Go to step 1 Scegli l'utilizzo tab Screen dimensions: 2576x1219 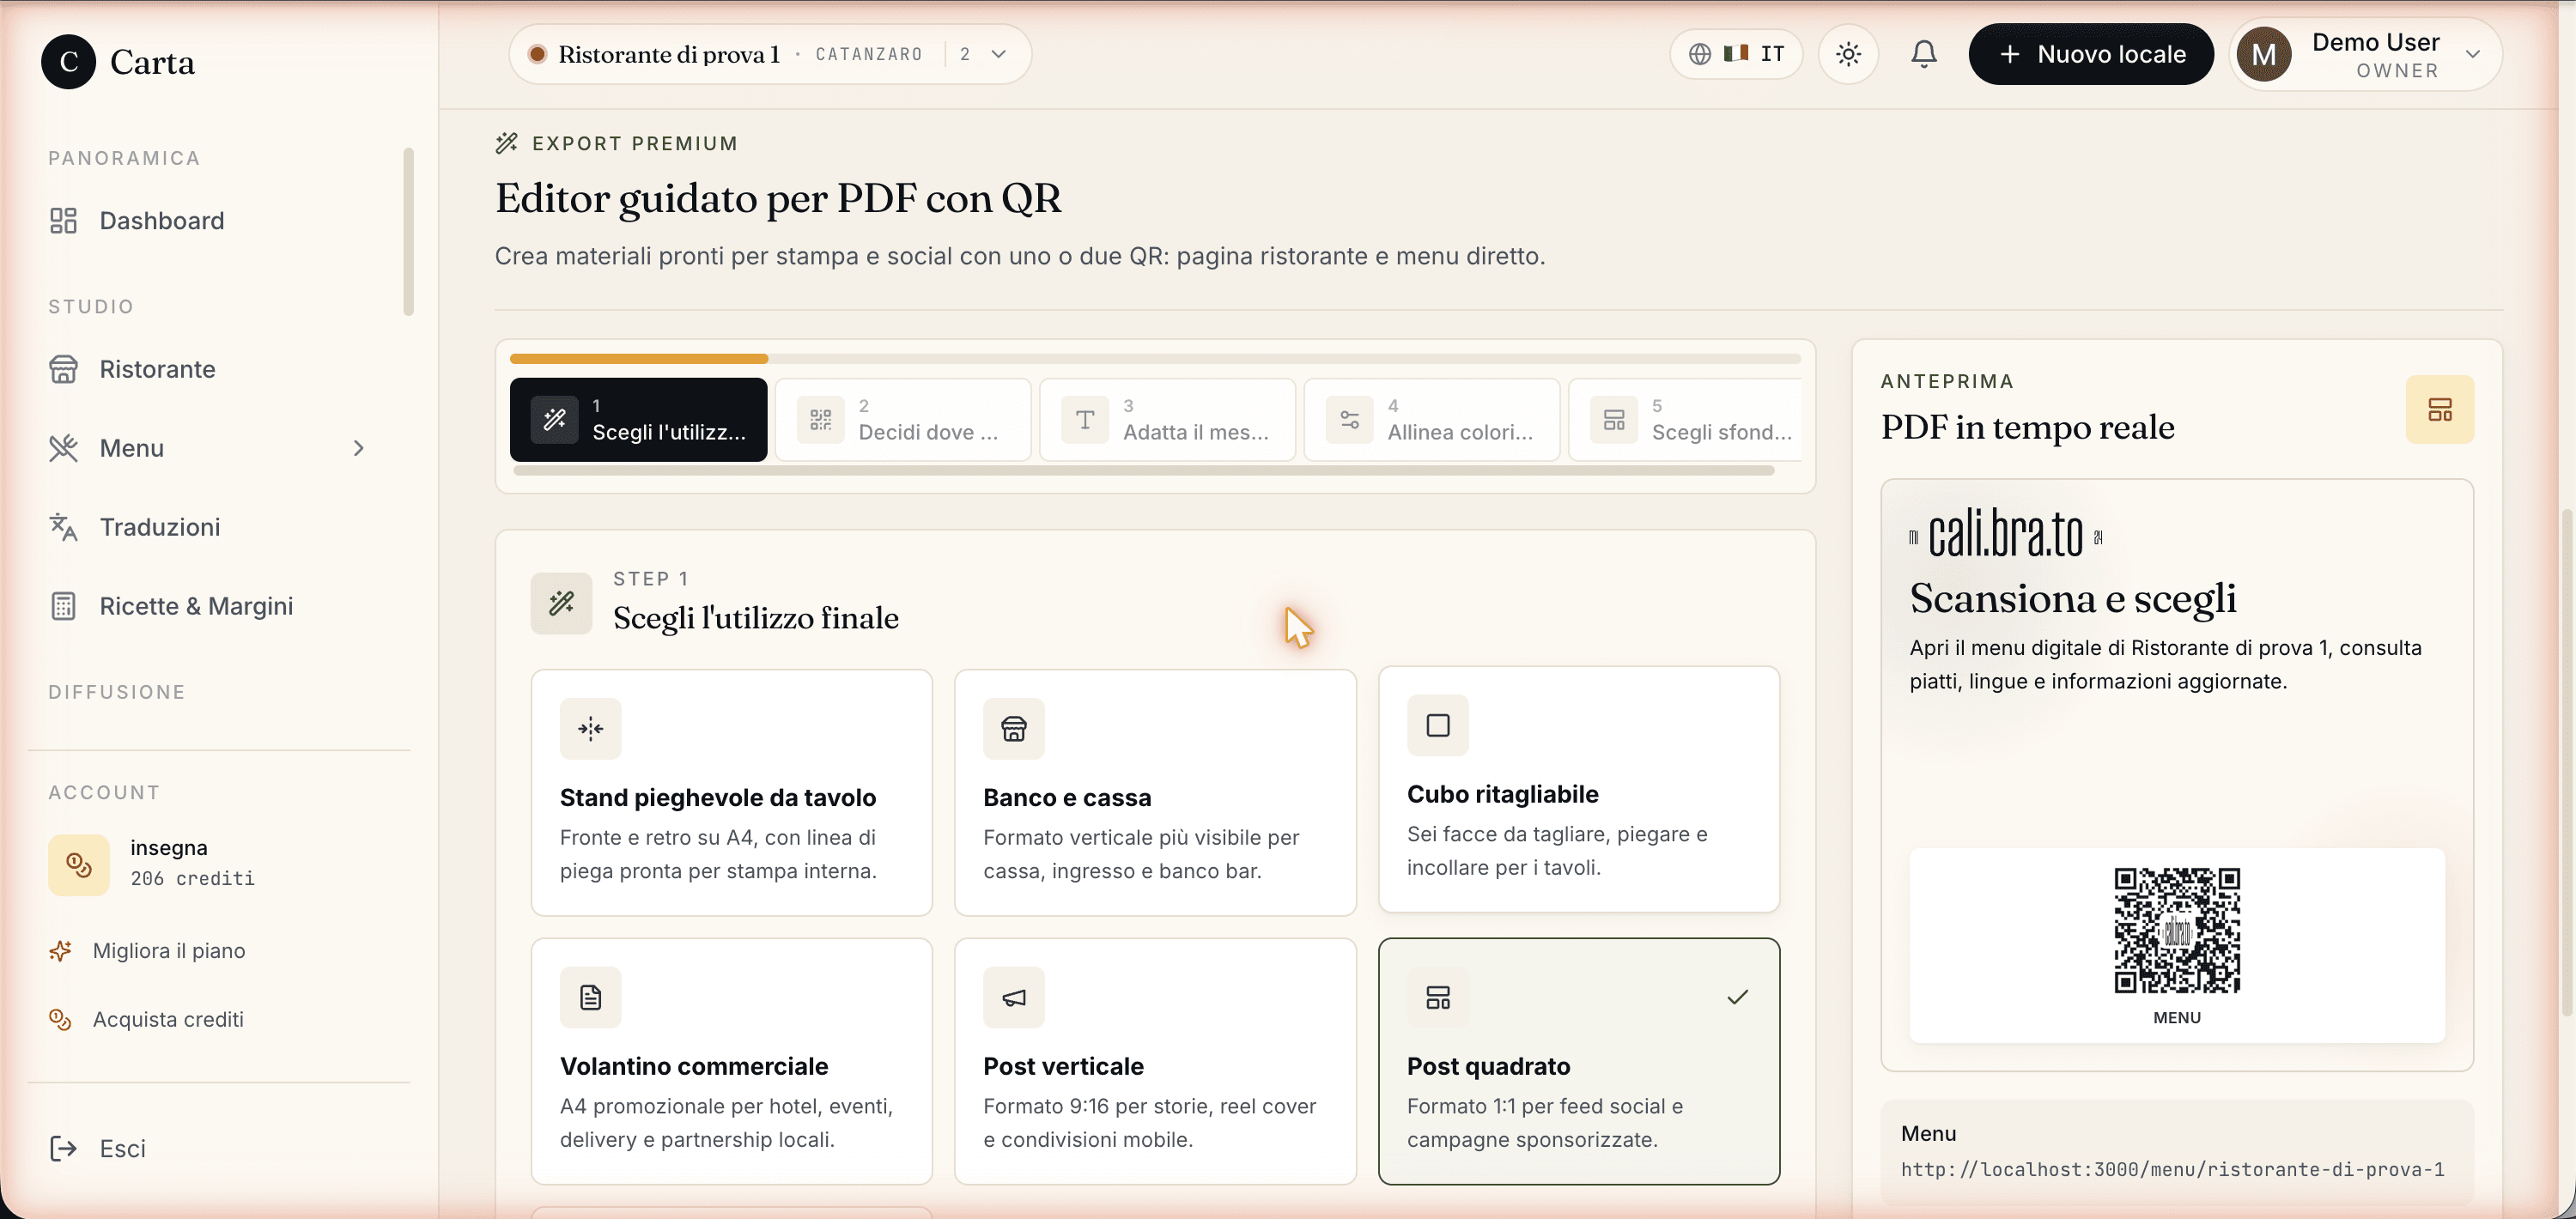point(638,420)
